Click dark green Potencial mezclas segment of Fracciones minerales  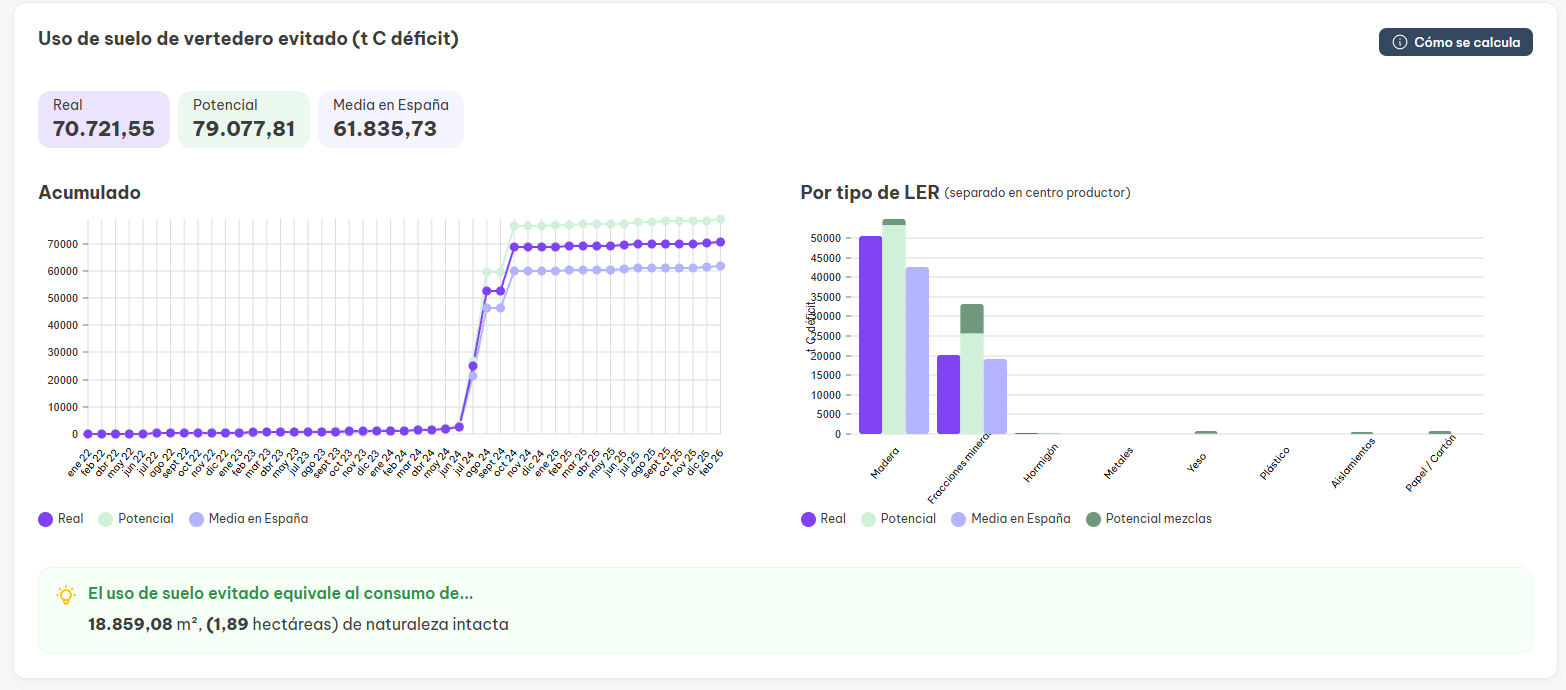click(x=972, y=318)
